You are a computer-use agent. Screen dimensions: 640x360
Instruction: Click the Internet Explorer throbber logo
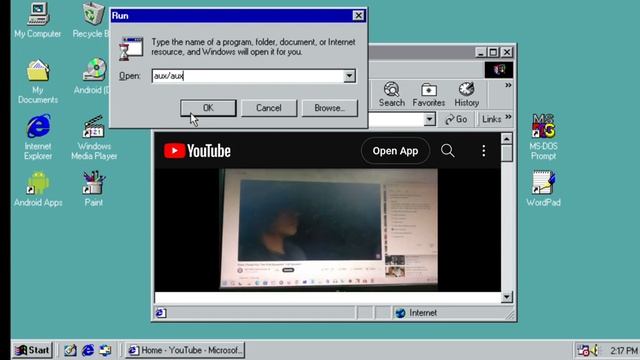pos(499,70)
